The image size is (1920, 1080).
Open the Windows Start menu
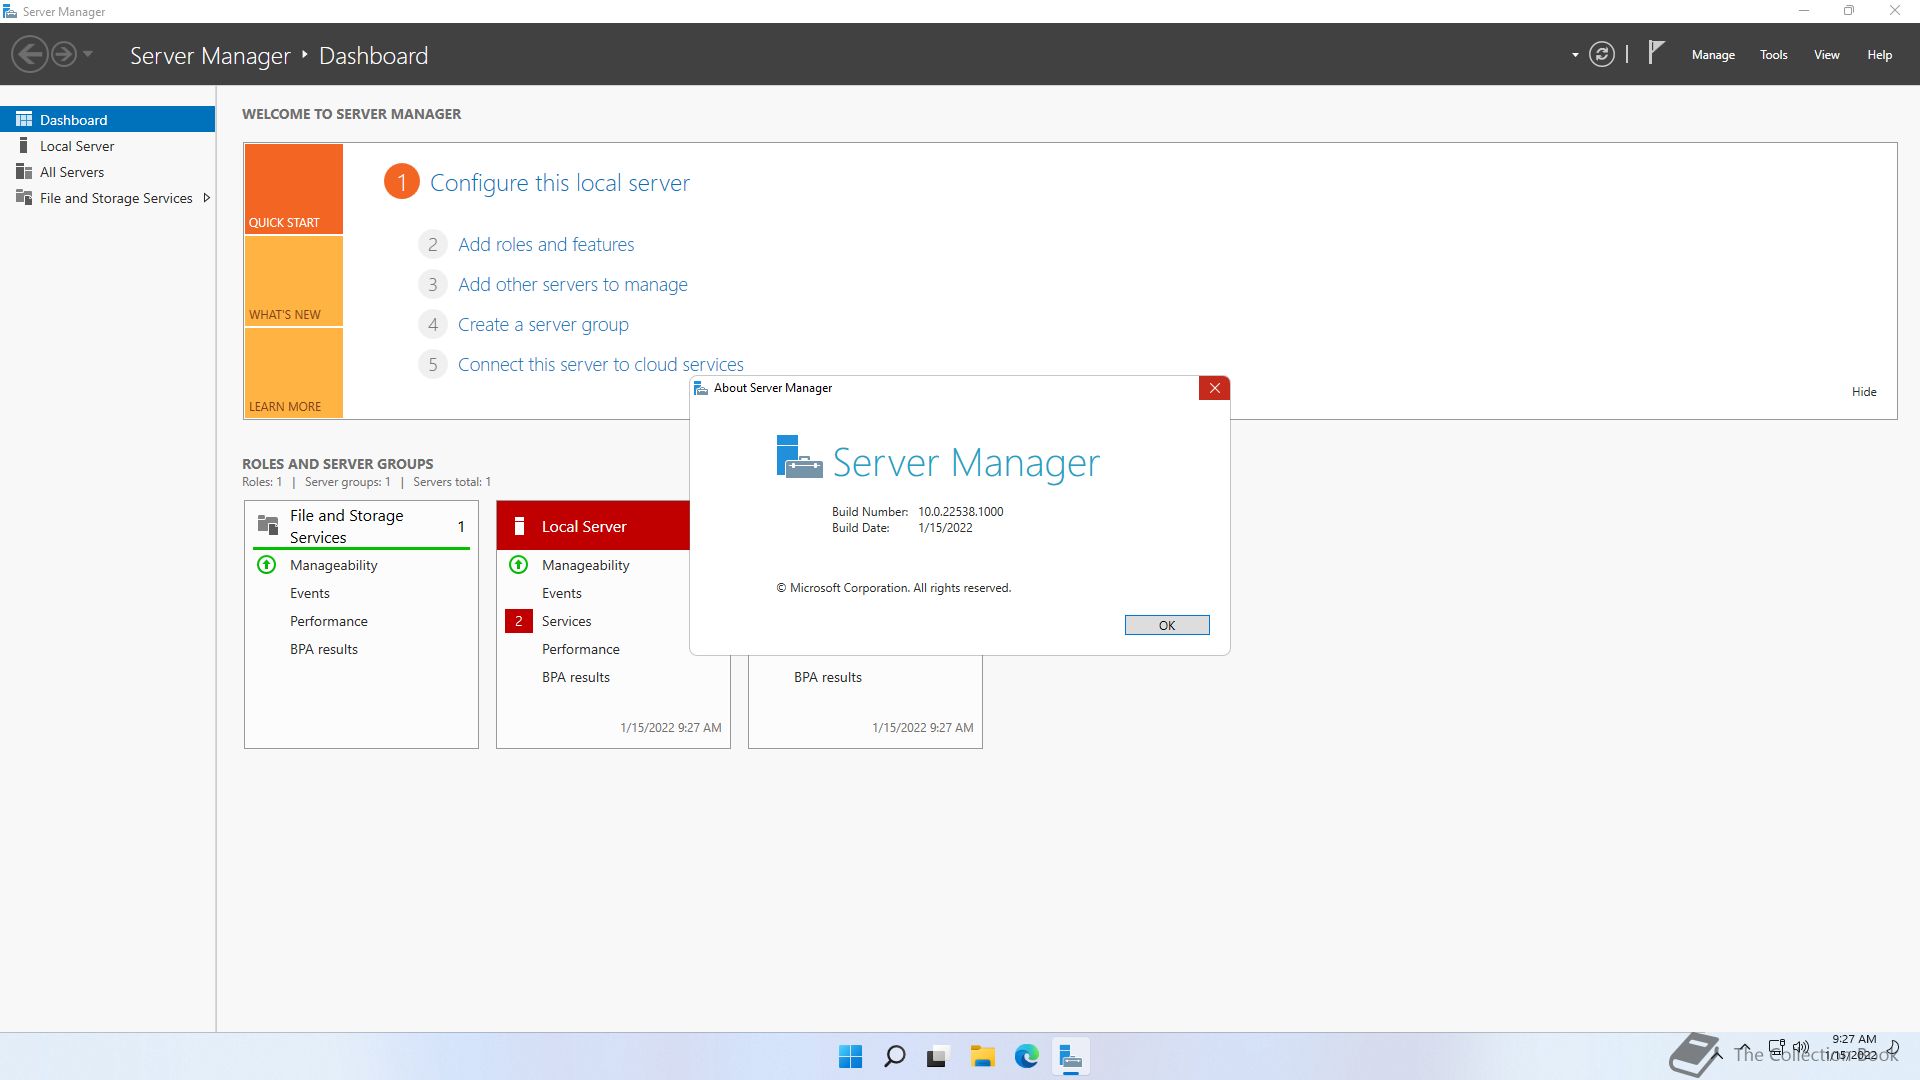click(x=851, y=1056)
